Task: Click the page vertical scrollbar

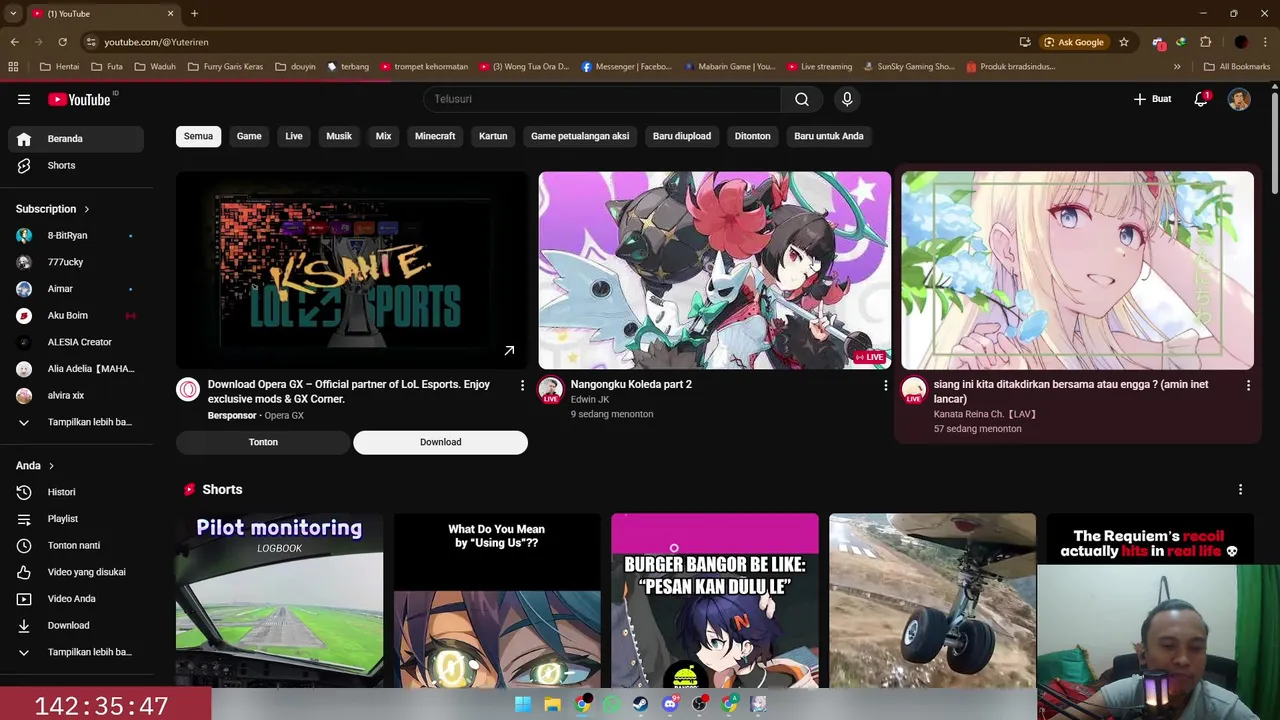Action: (1274, 145)
